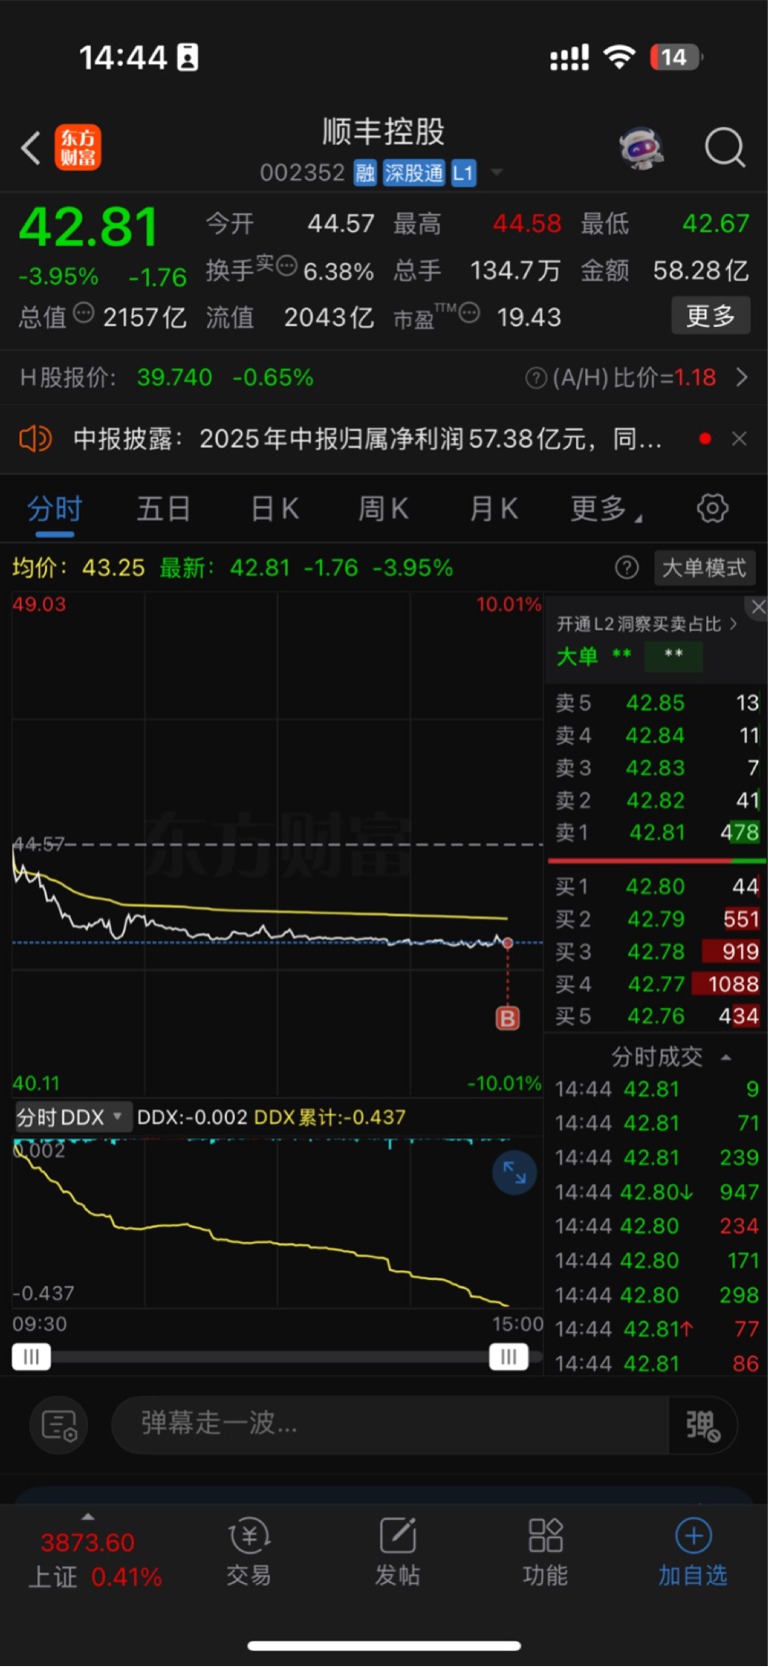Select the 卖4 42.84 order row
Viewport: 768px width, 1667px height.
[657, 736]
